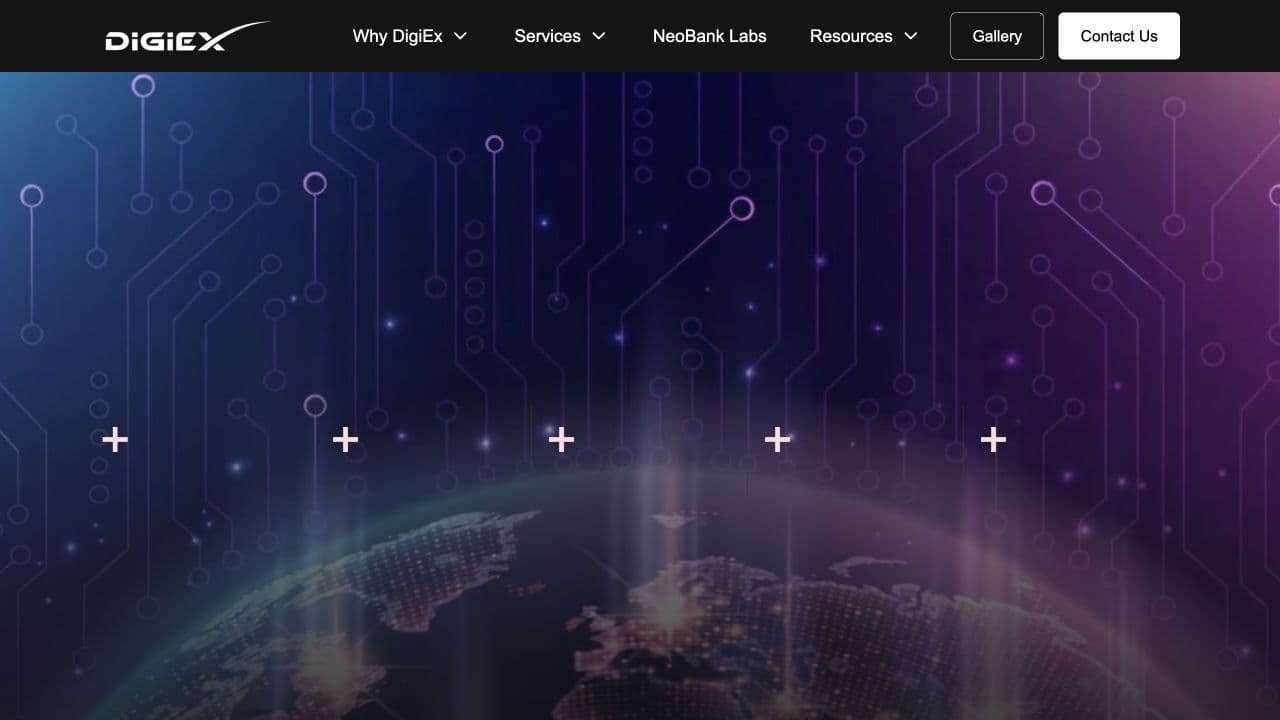Screen dimensions: 1280x720
Task: Click the Contact Us button
Action: tap(1119, 36)
